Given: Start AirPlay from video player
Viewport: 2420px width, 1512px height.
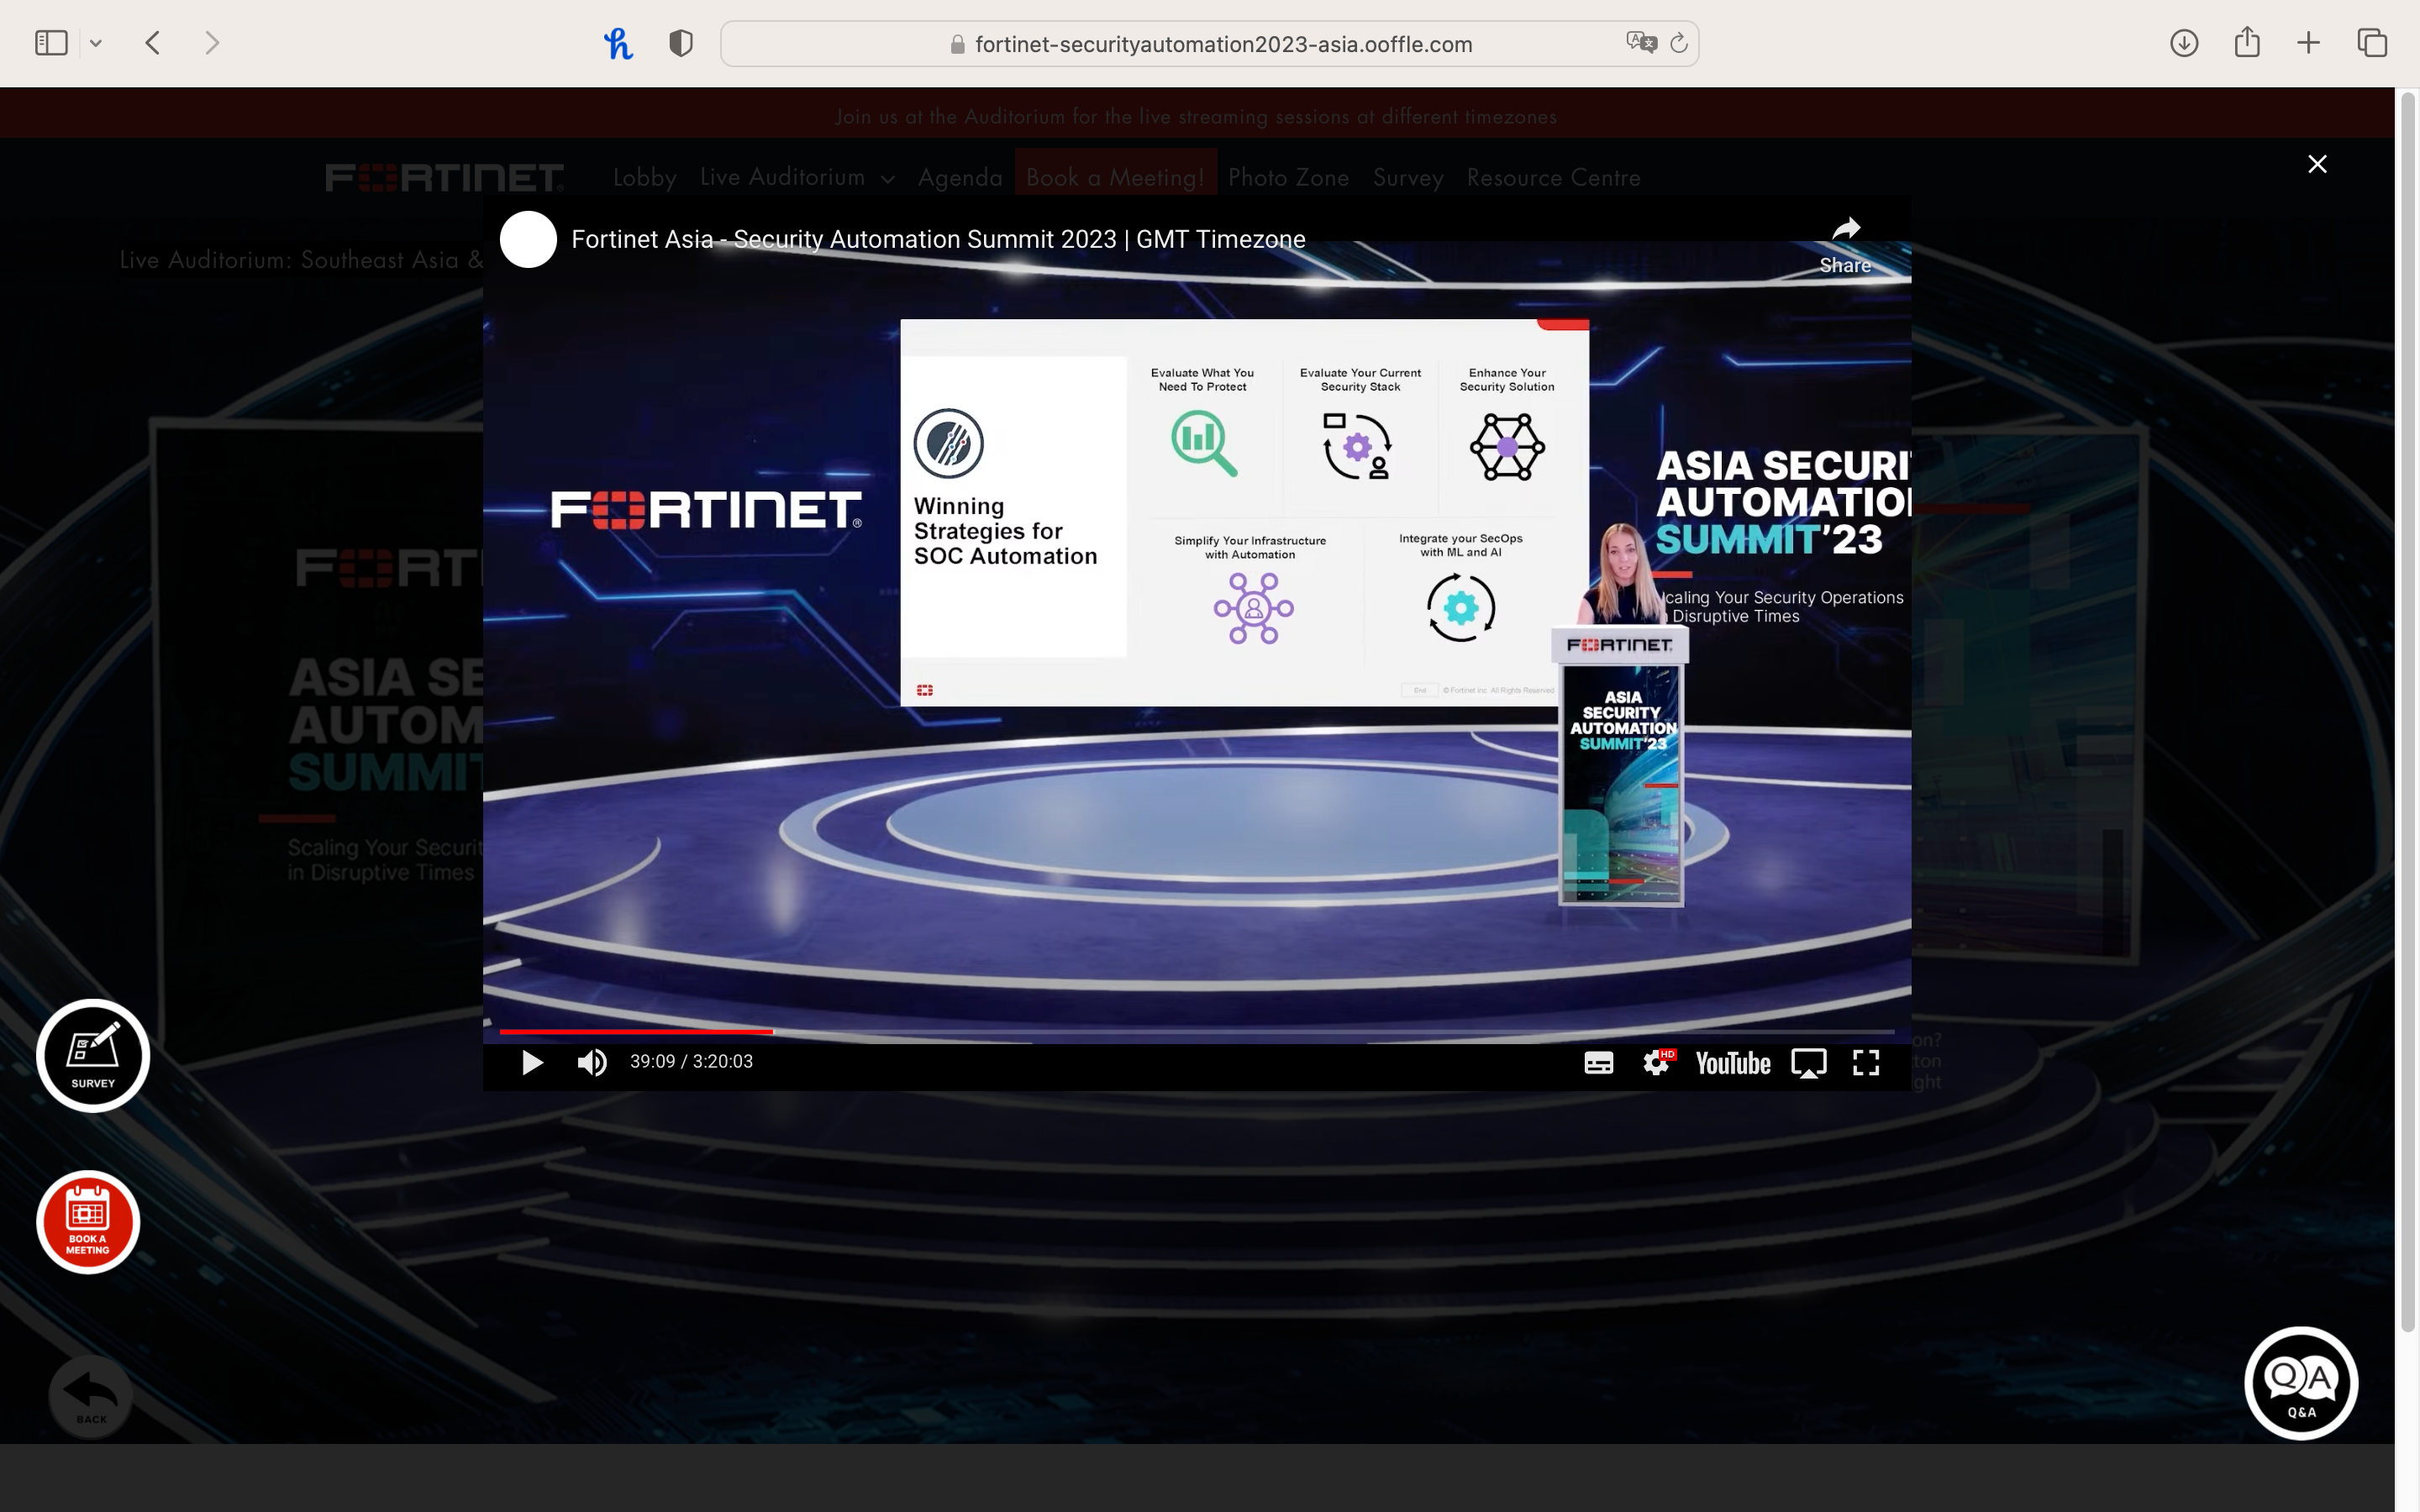Looking at the screenshot, I should (1808, 1063).
